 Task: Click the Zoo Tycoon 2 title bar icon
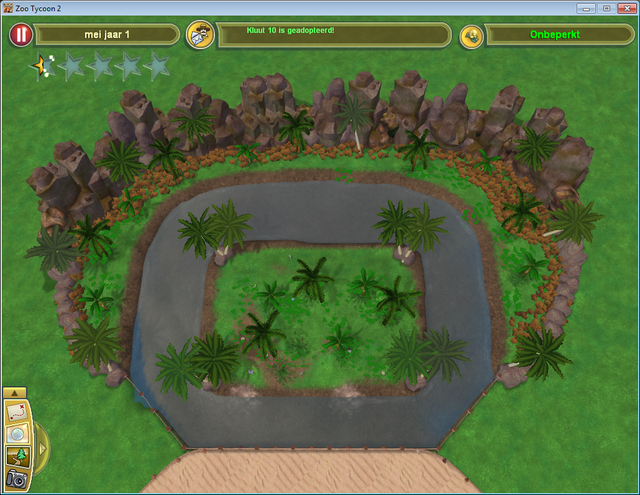coord(7,8)
